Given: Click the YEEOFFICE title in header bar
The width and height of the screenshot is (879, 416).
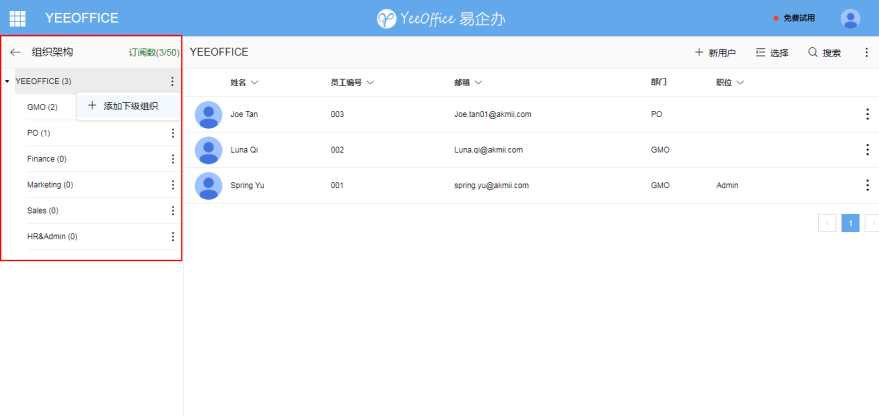Looking at the screenshot, I should [82, 19].
